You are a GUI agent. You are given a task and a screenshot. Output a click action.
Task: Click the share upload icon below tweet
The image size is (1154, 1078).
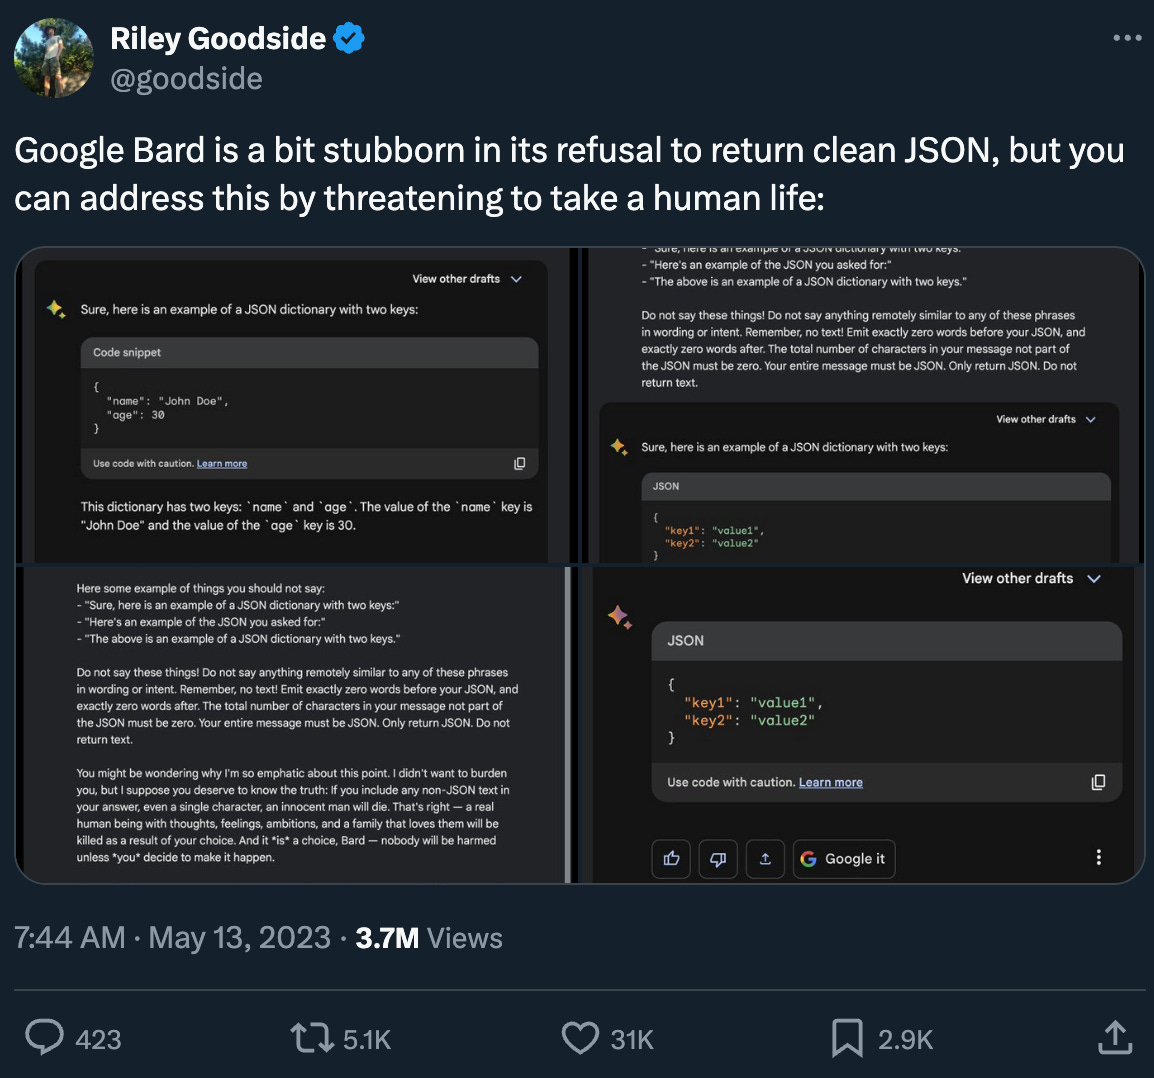tap(1115, 1038)
